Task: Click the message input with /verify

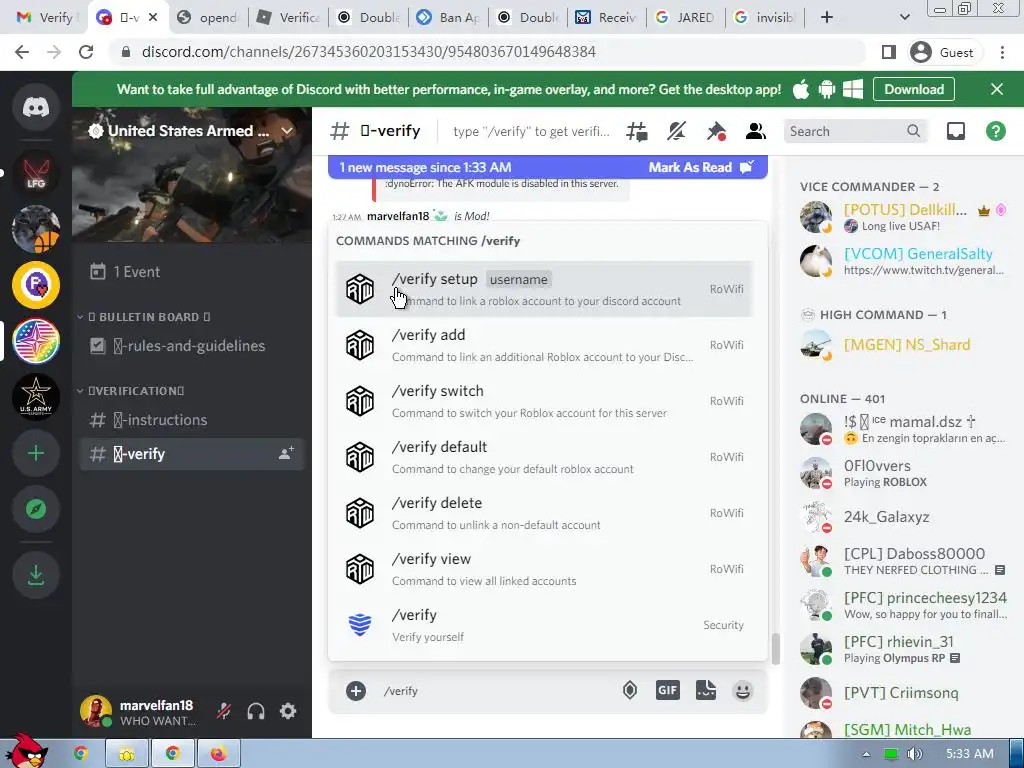Action: [x=496, y=691]
